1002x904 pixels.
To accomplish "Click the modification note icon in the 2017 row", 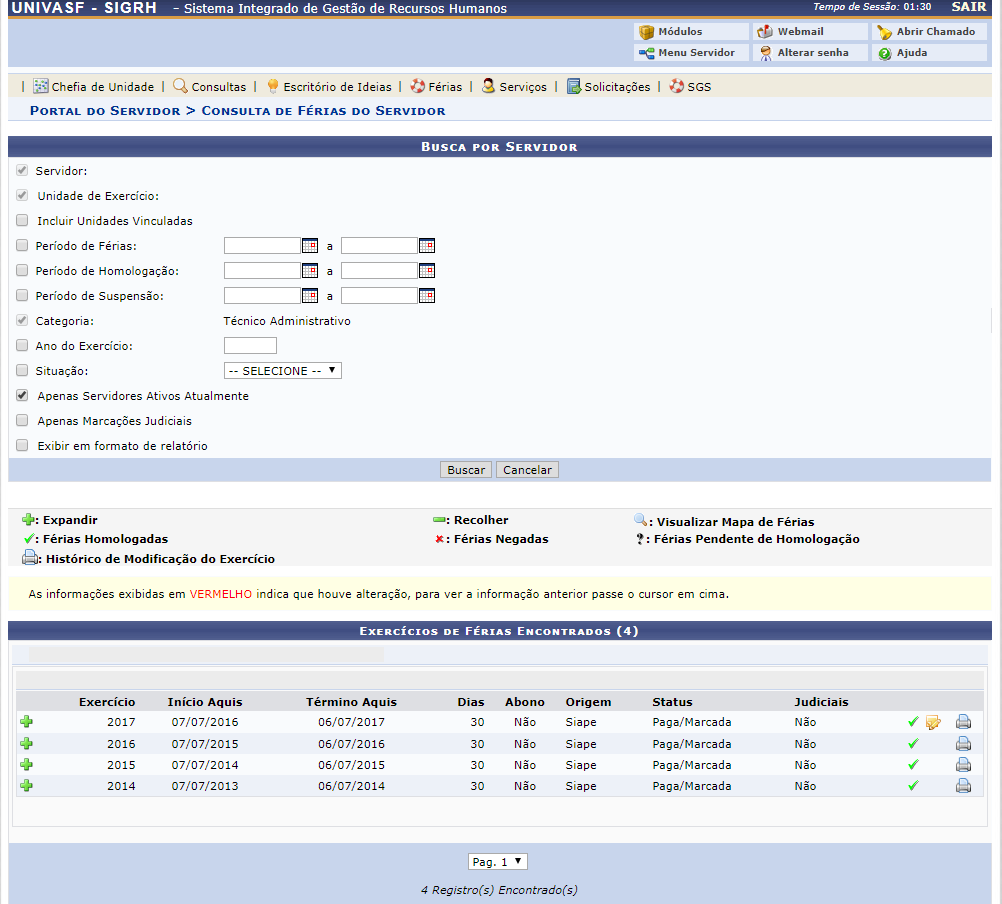I will coord(933,722).
